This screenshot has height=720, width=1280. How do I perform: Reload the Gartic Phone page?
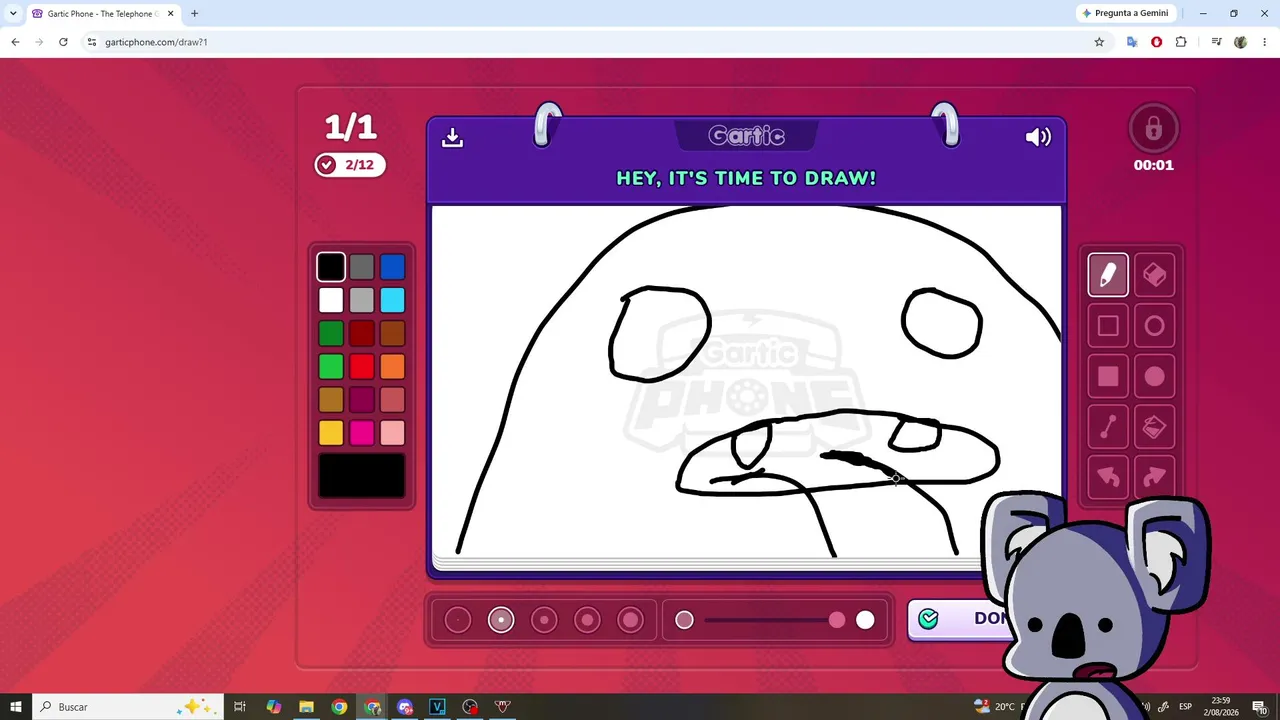[x=63, y=42]
